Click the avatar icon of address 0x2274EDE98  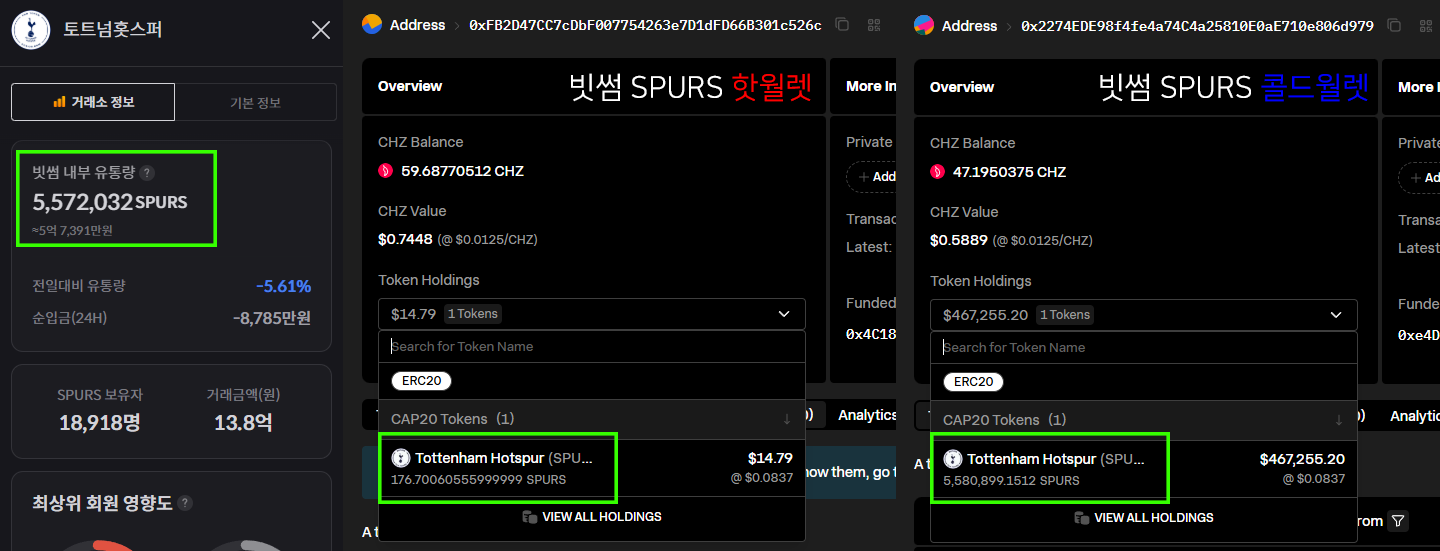(x=924, y=26)
